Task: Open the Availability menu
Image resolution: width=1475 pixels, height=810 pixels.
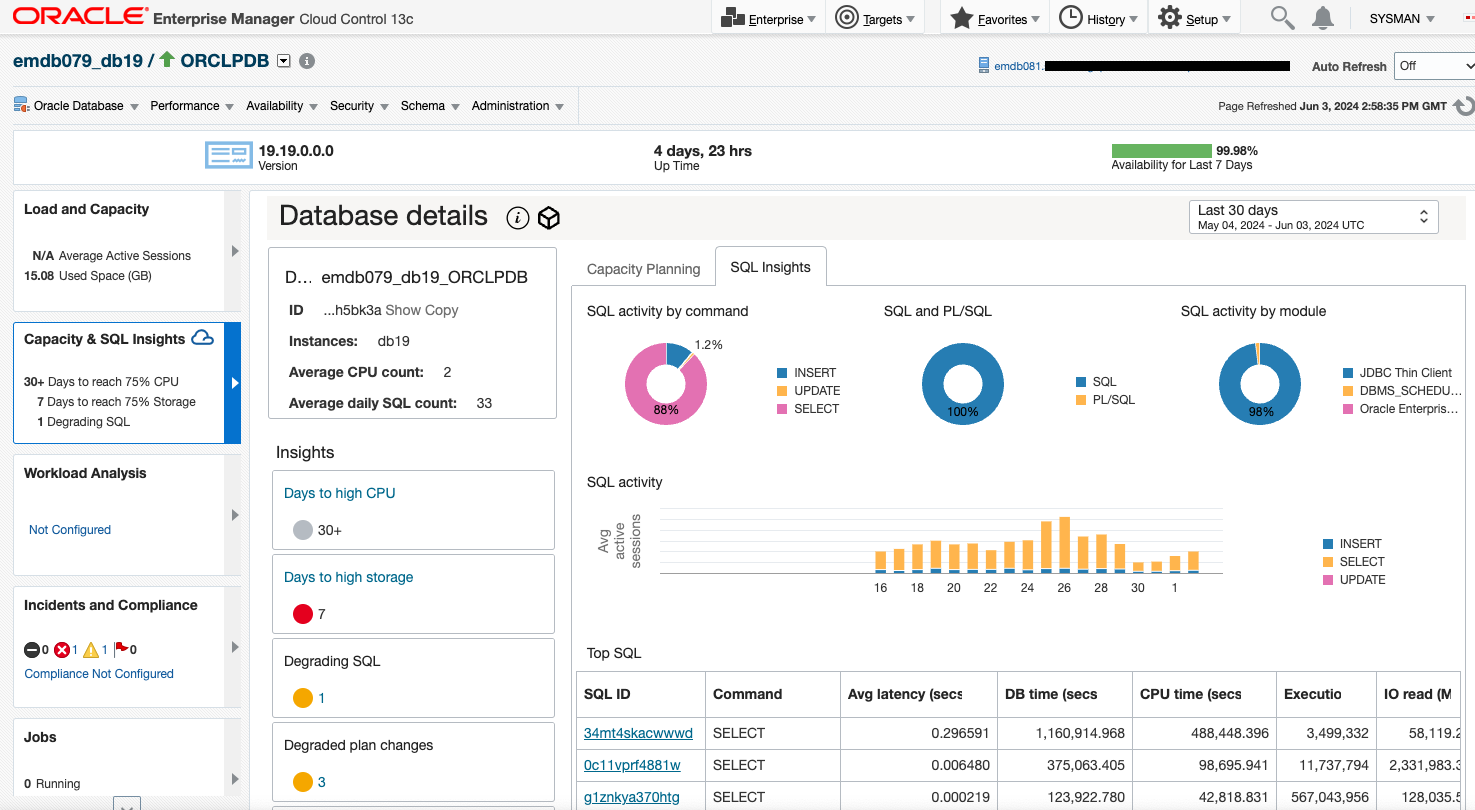Action: pyautogui.click(x=282, y=106)
